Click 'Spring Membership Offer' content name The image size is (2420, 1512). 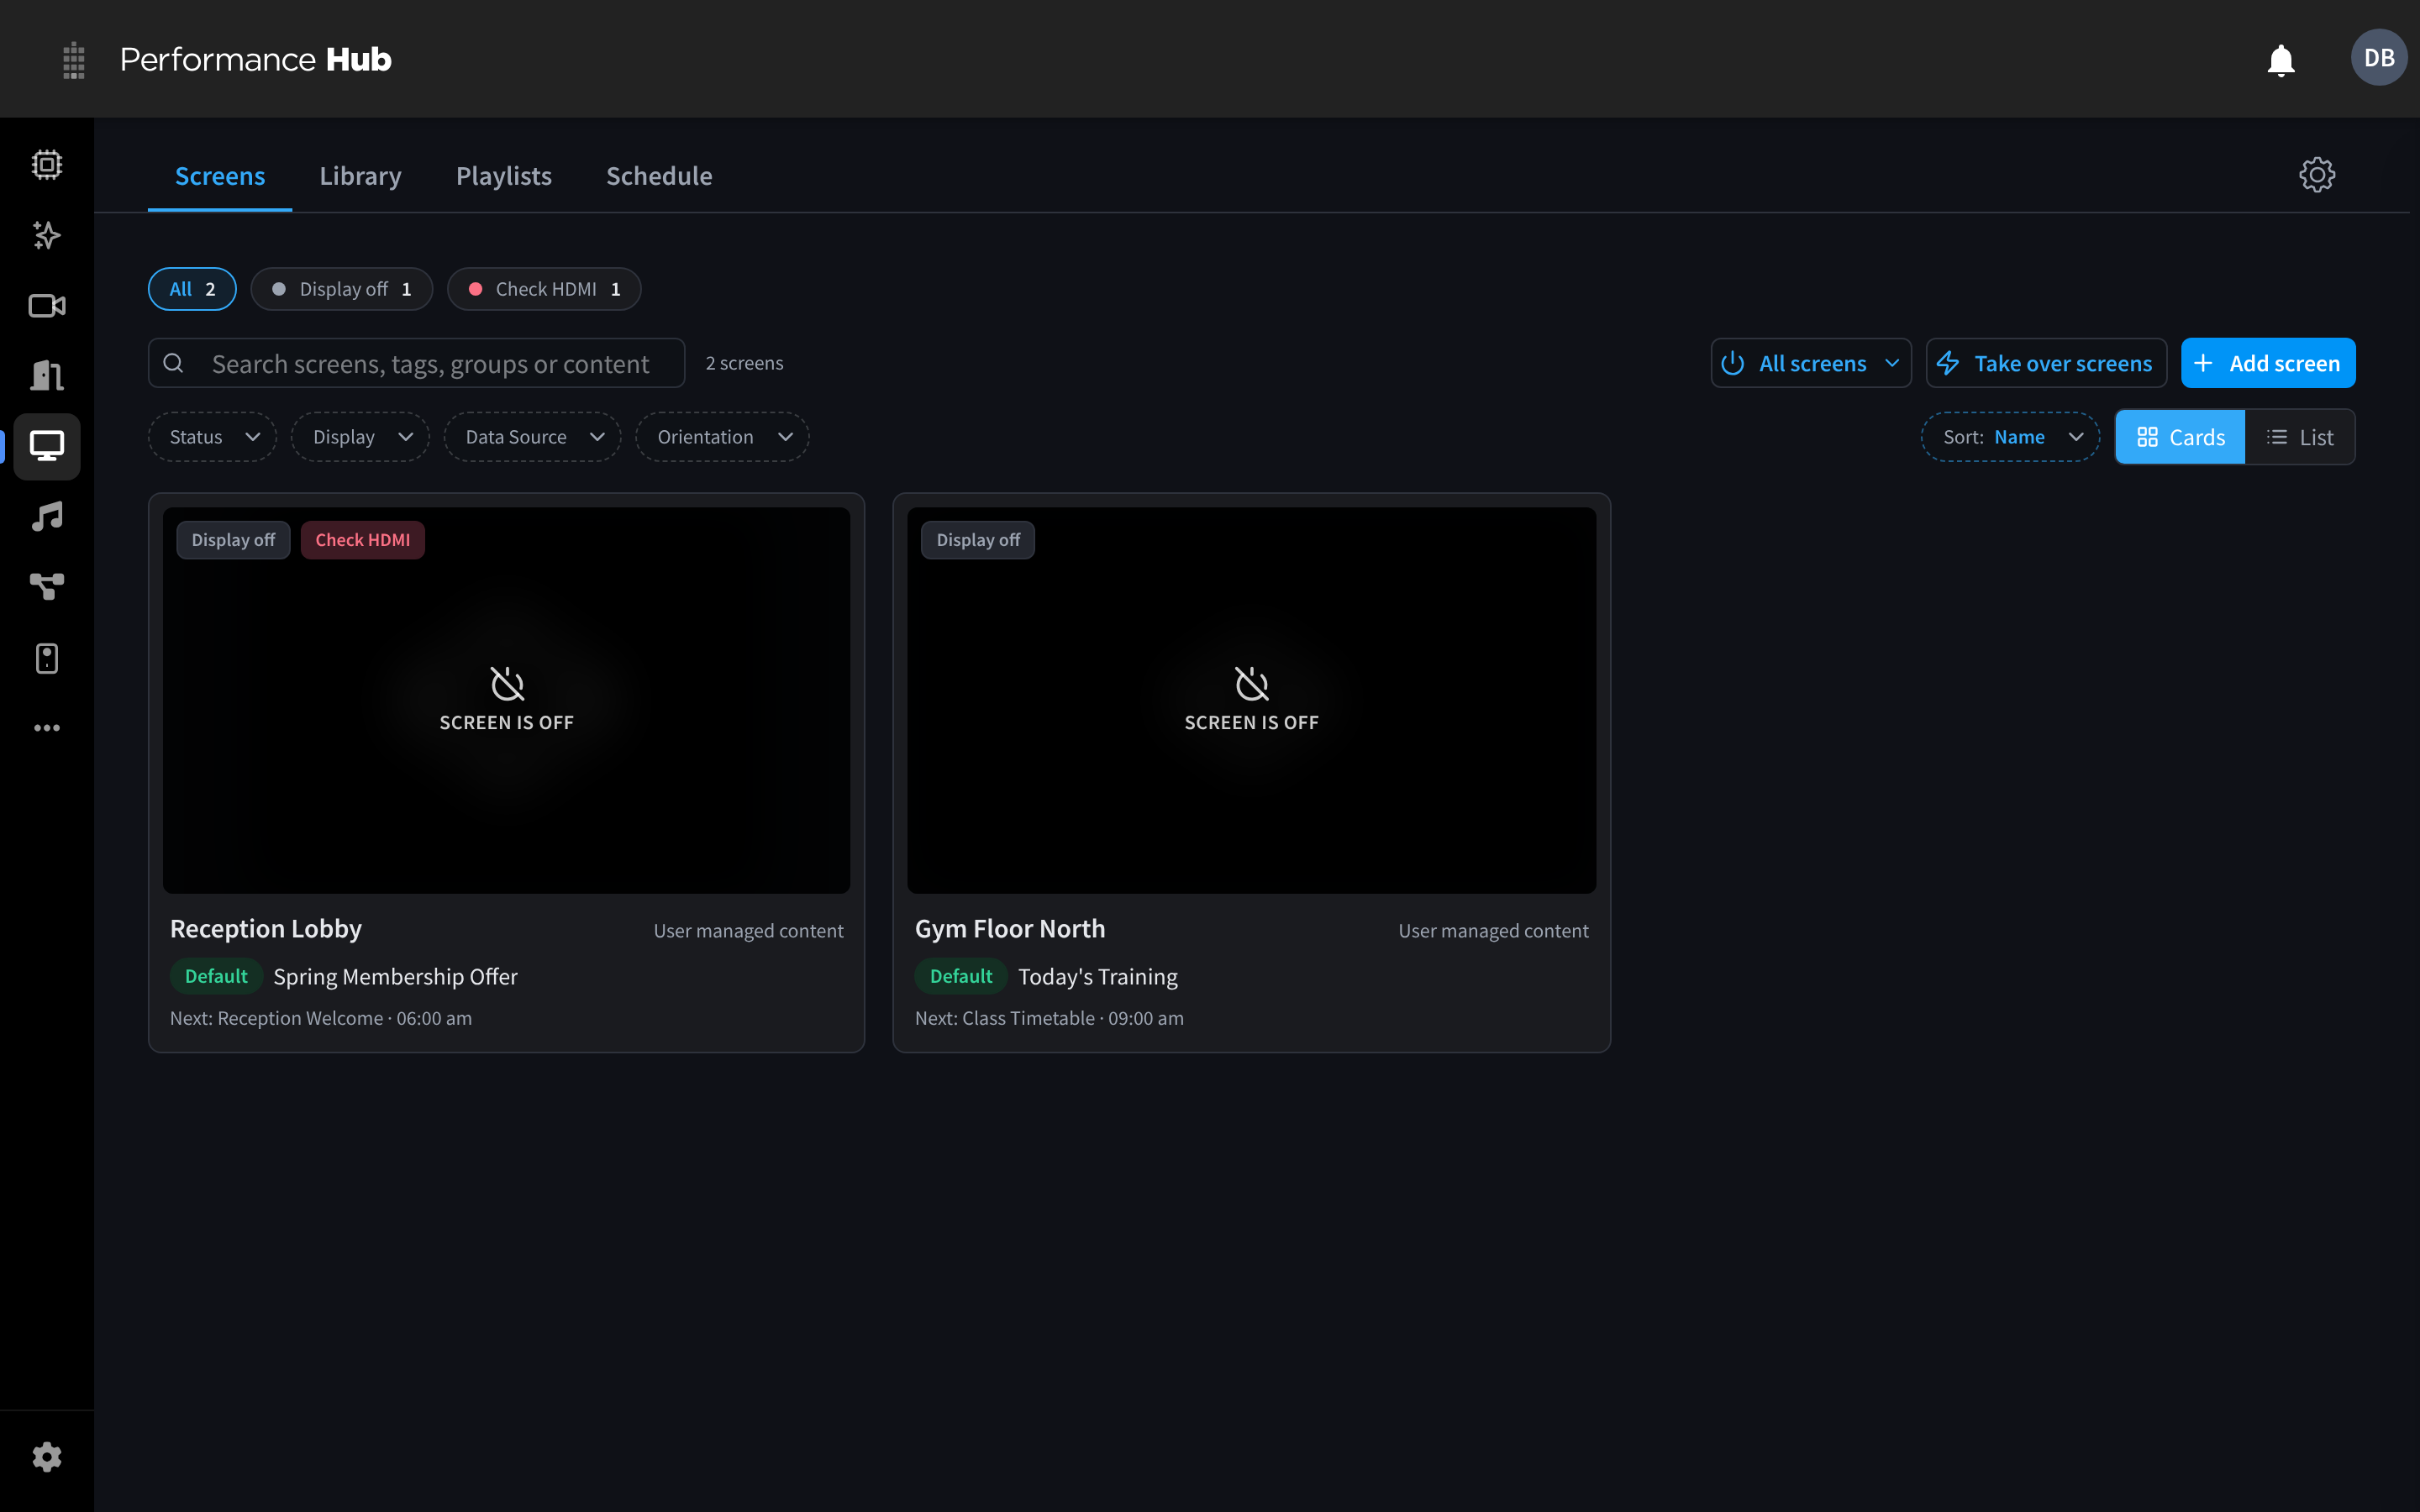395,977
